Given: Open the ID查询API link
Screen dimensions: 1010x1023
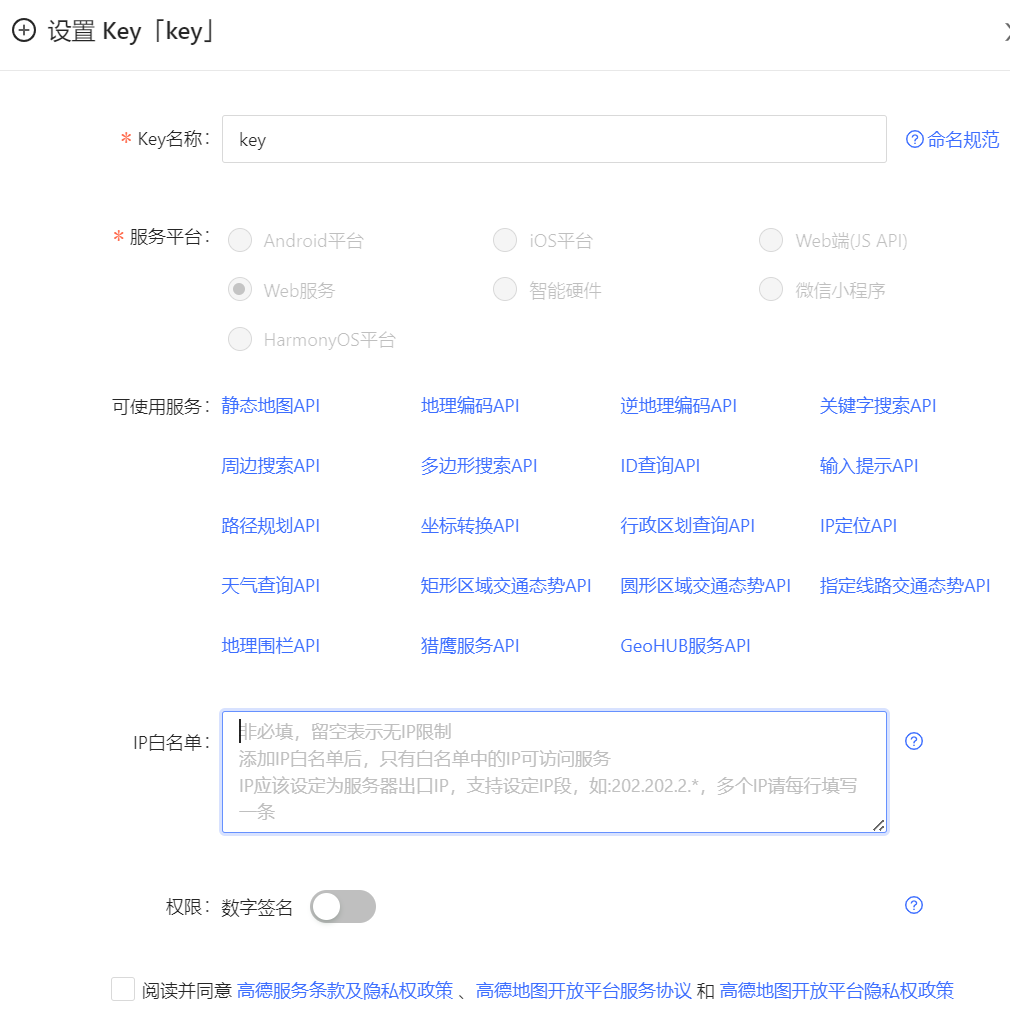Looking at the screenshot, I should pos(660,466).
